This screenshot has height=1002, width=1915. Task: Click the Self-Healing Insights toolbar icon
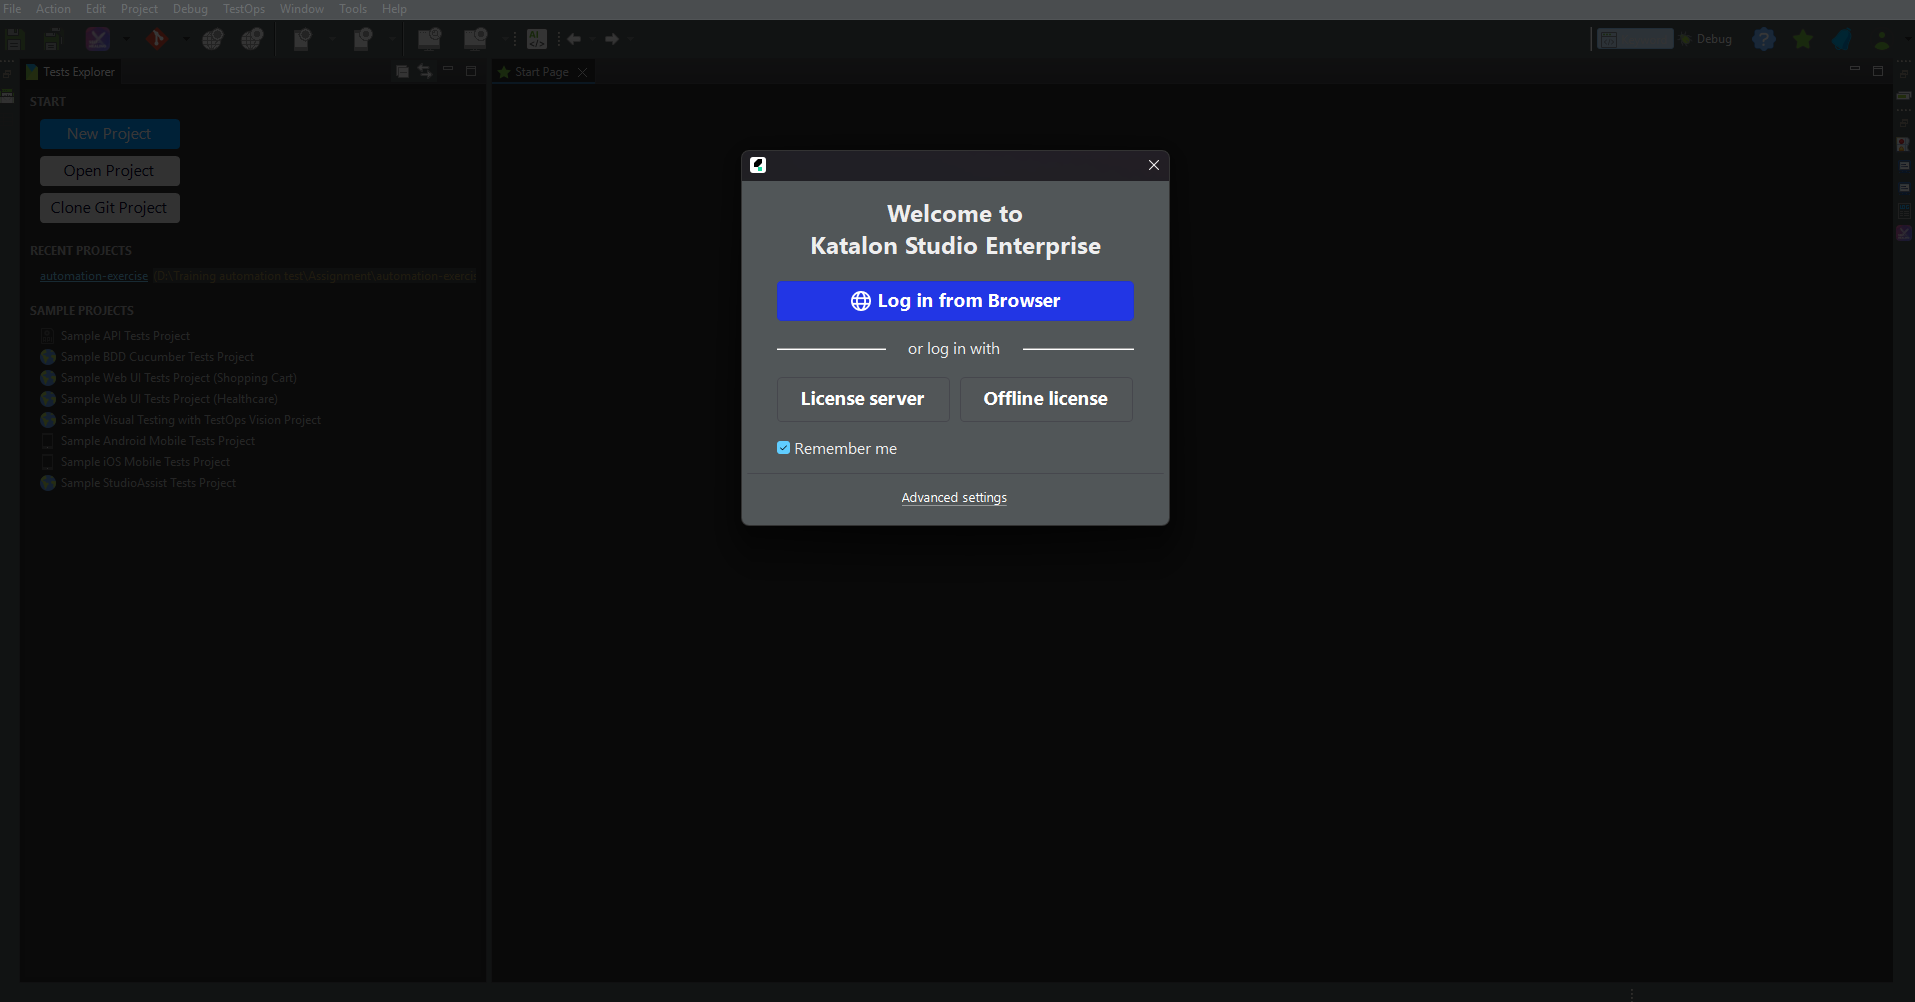(x=97, y=39)
